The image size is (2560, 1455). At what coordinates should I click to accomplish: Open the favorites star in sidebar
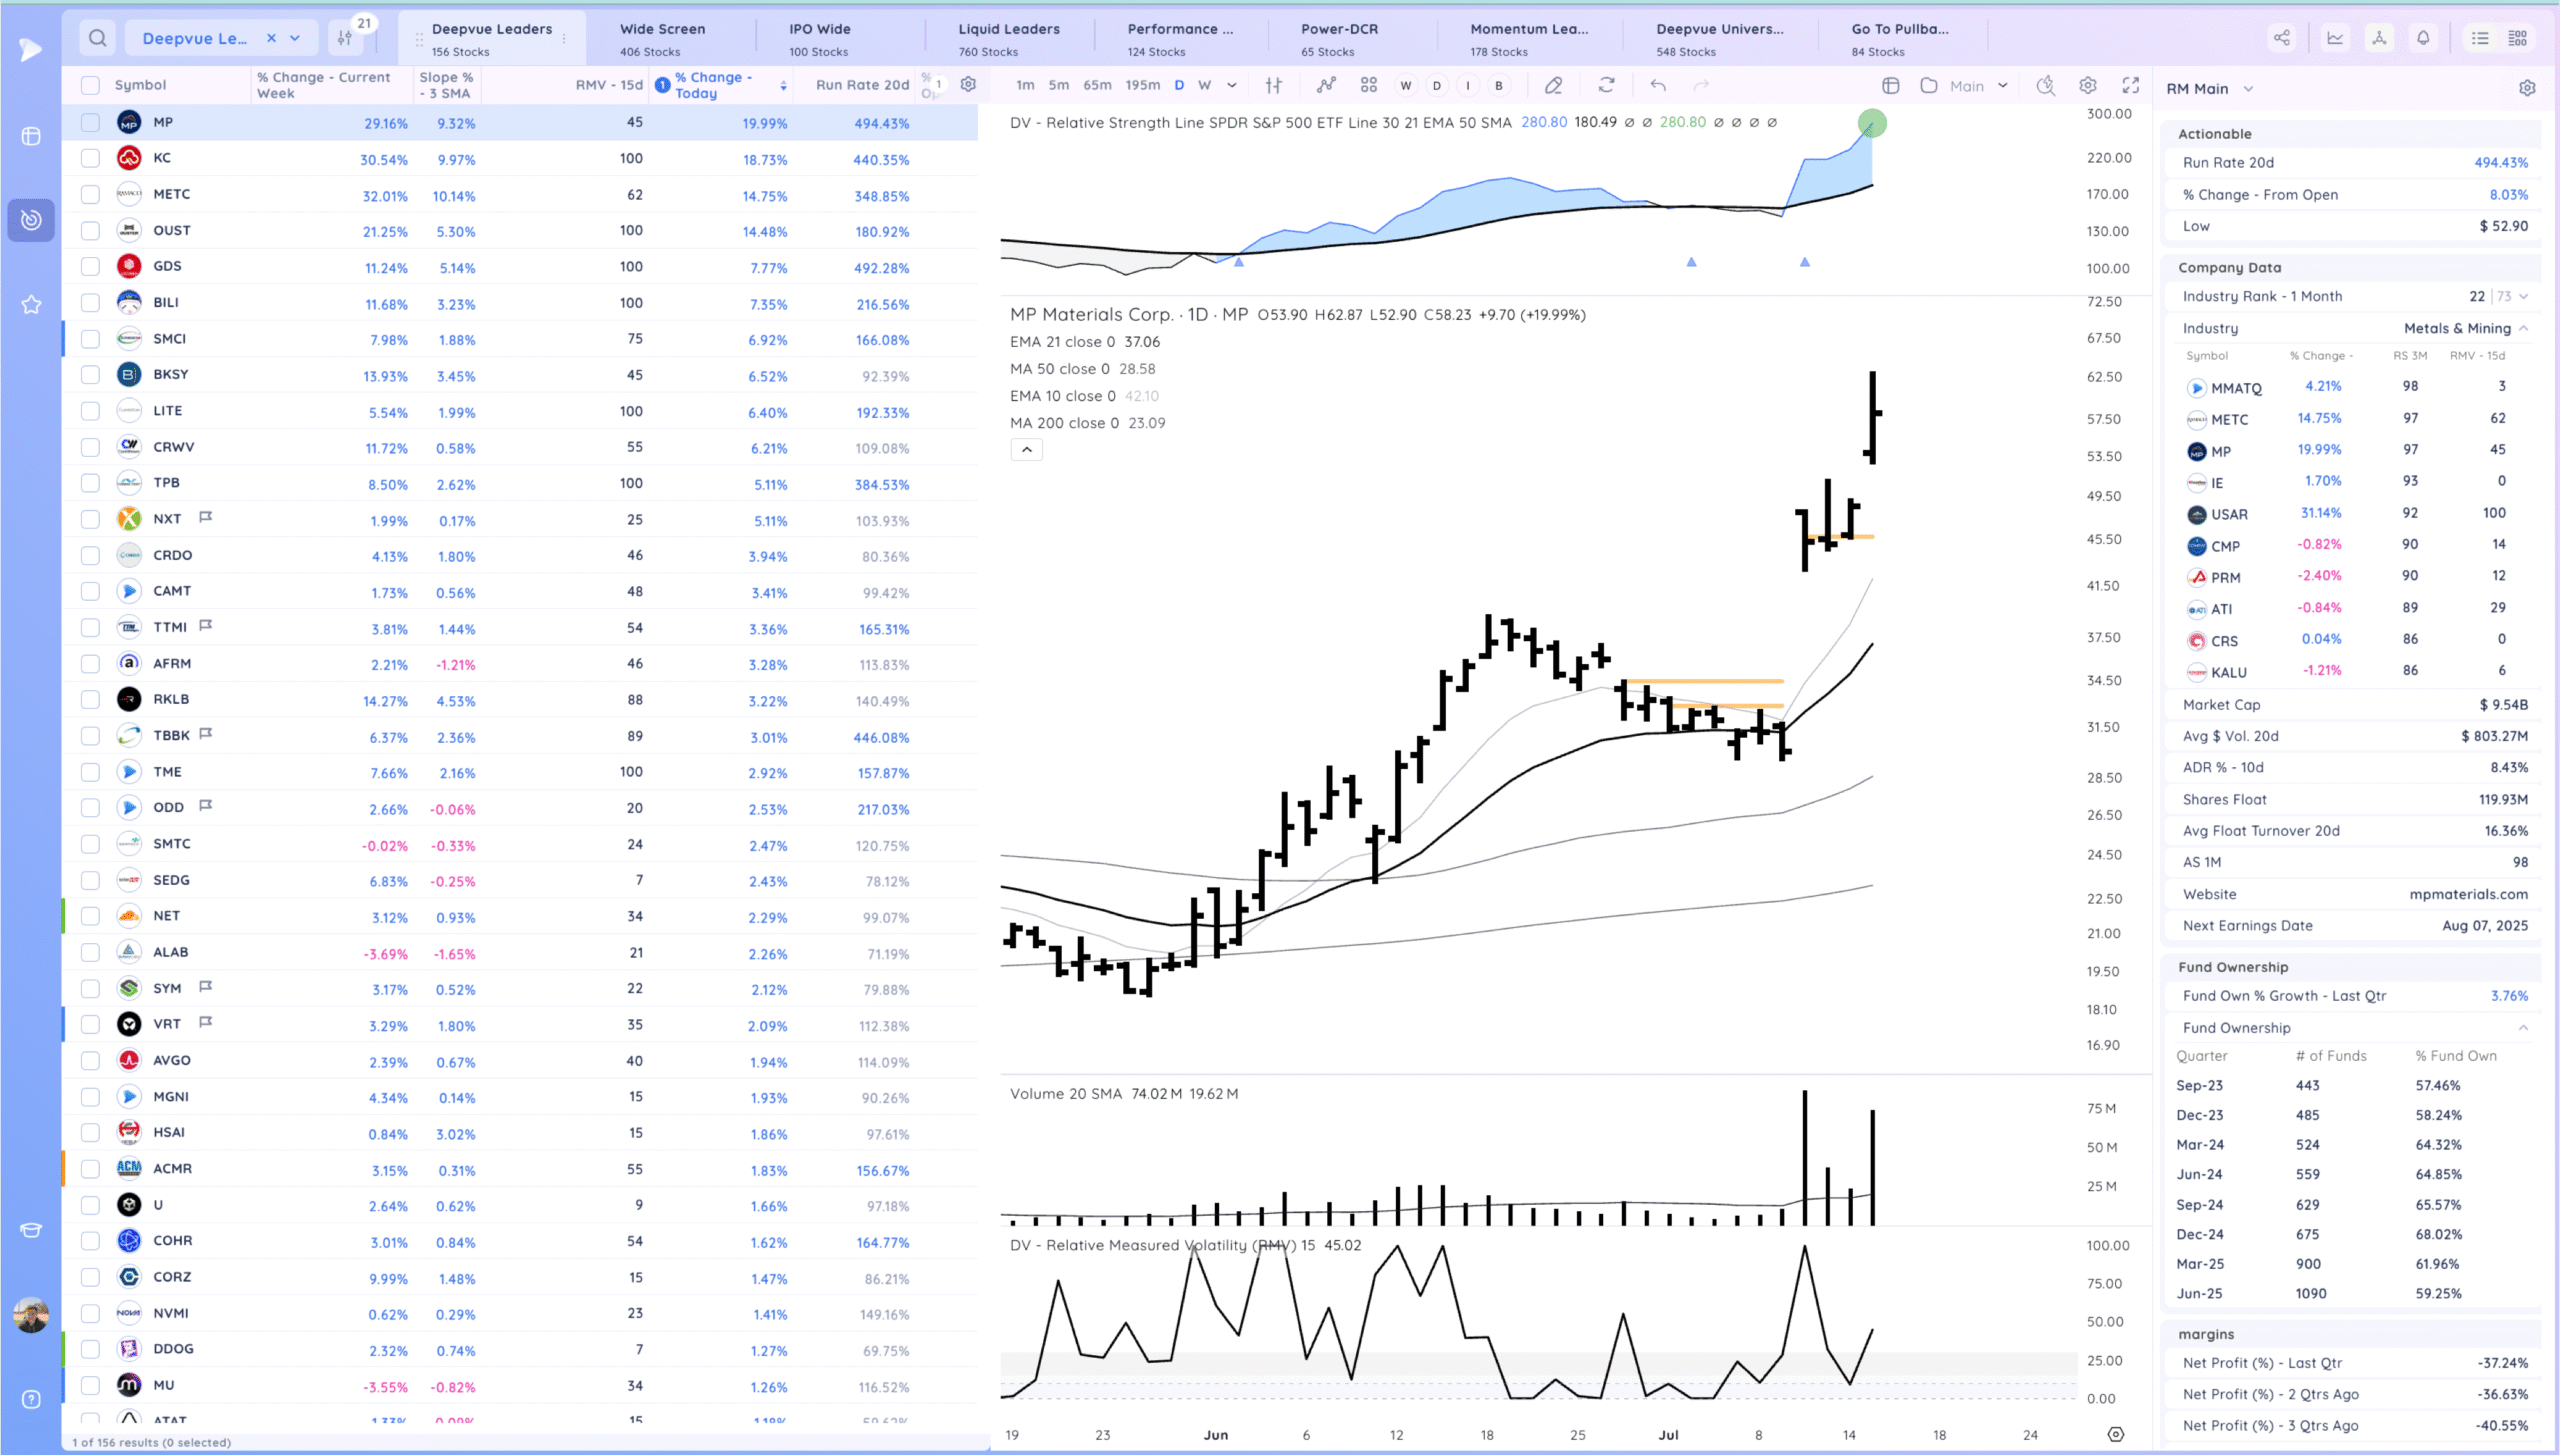[x=31, y=304]
